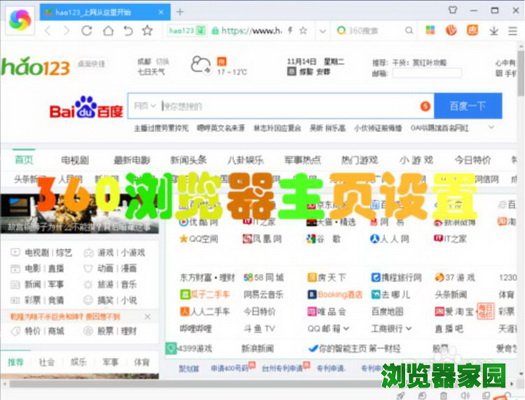Open the colorful extensions grid icon
The width and height of the screenshot is (525, 400).
[430, 30]
